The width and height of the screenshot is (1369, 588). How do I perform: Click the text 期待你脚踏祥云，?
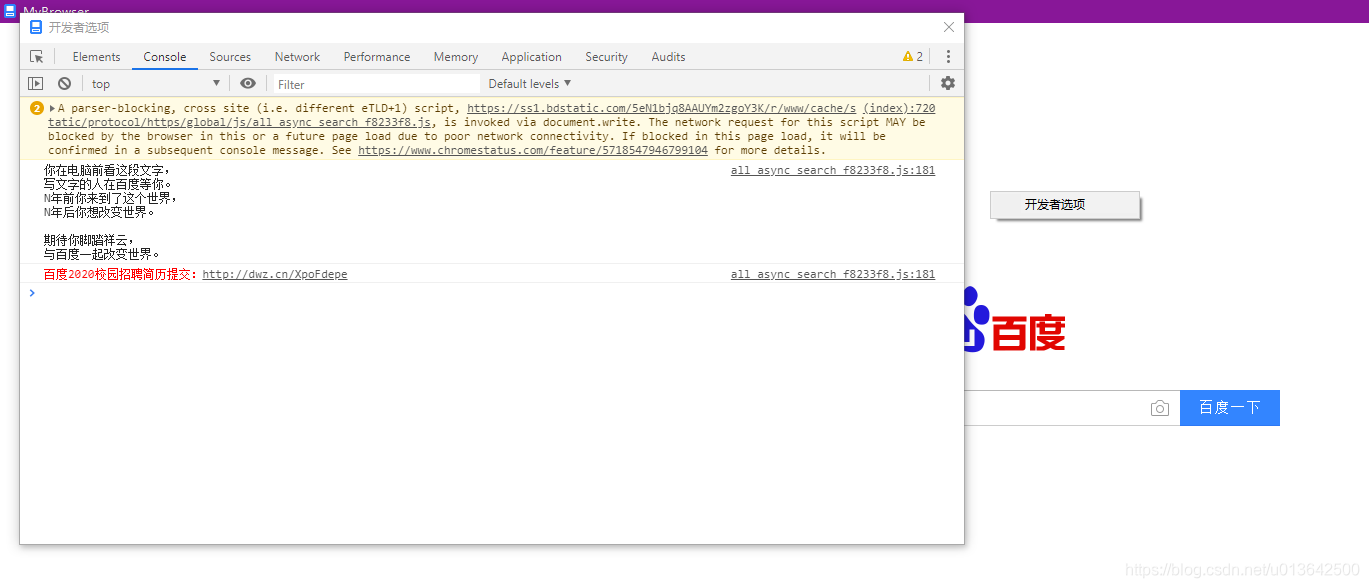click(x=89, y=240)
